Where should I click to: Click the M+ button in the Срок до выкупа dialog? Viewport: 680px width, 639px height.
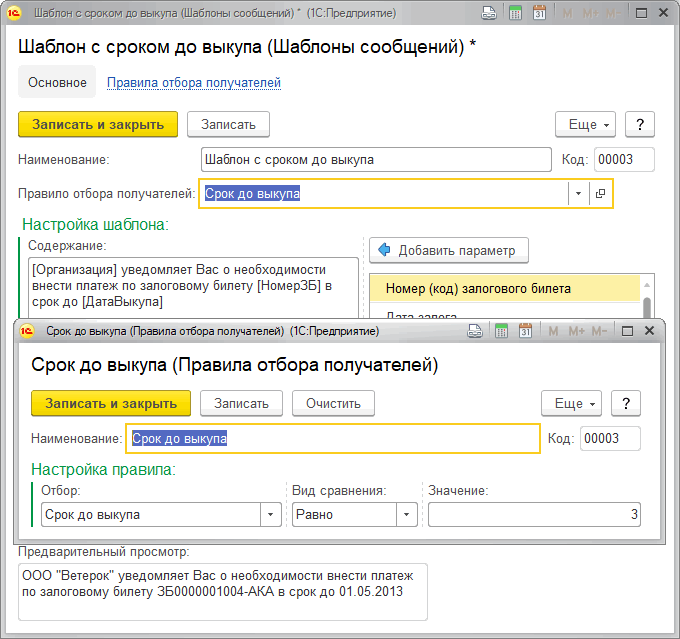(x=577, y=331)
